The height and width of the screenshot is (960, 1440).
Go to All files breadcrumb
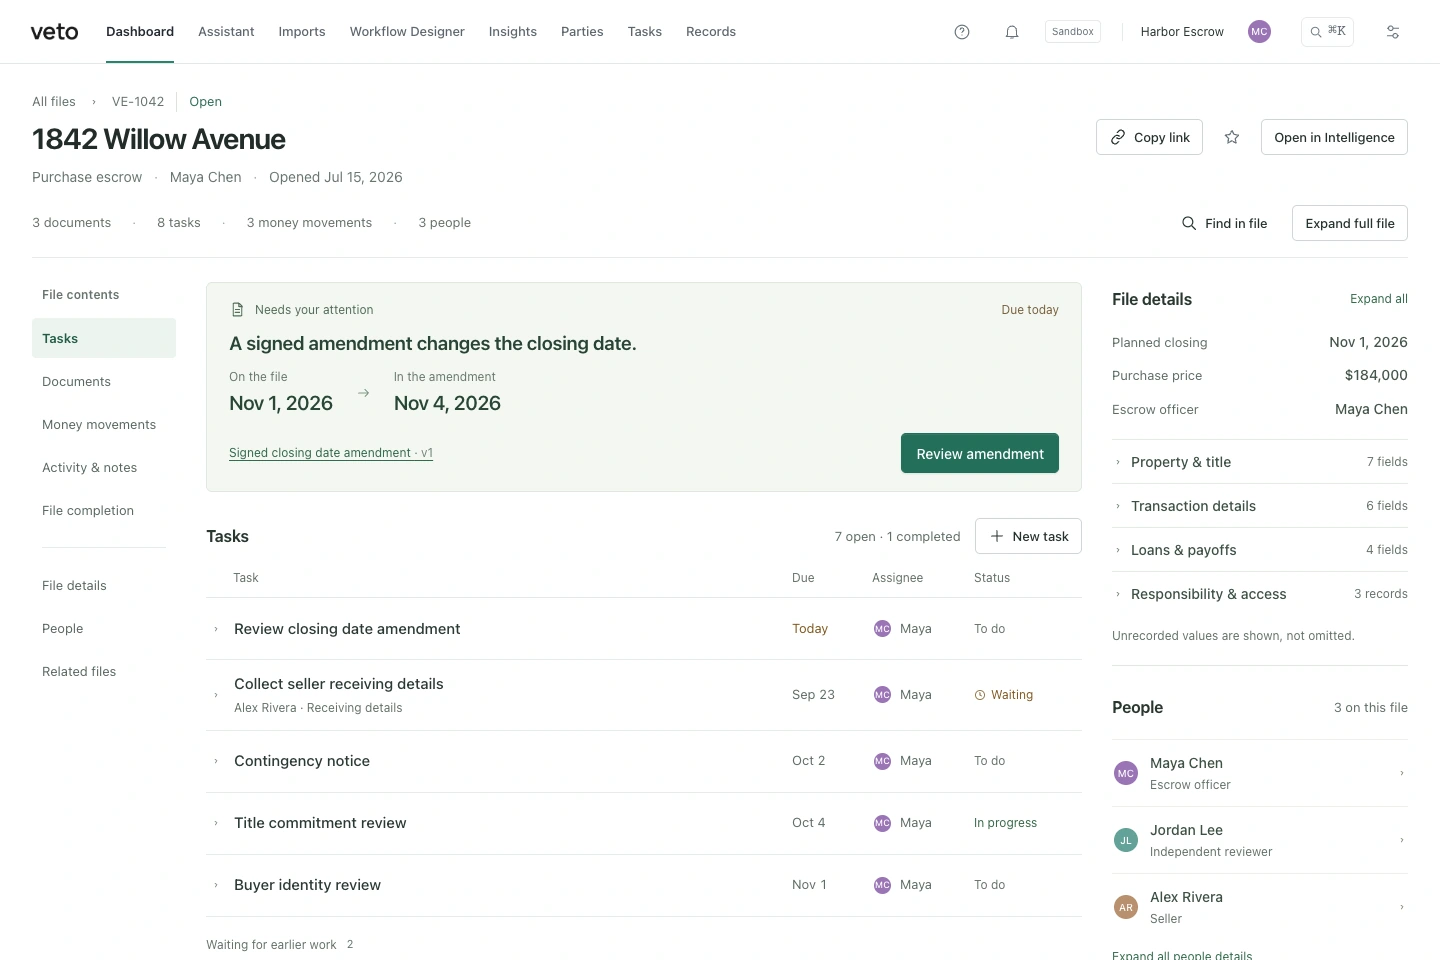(54, 102)
